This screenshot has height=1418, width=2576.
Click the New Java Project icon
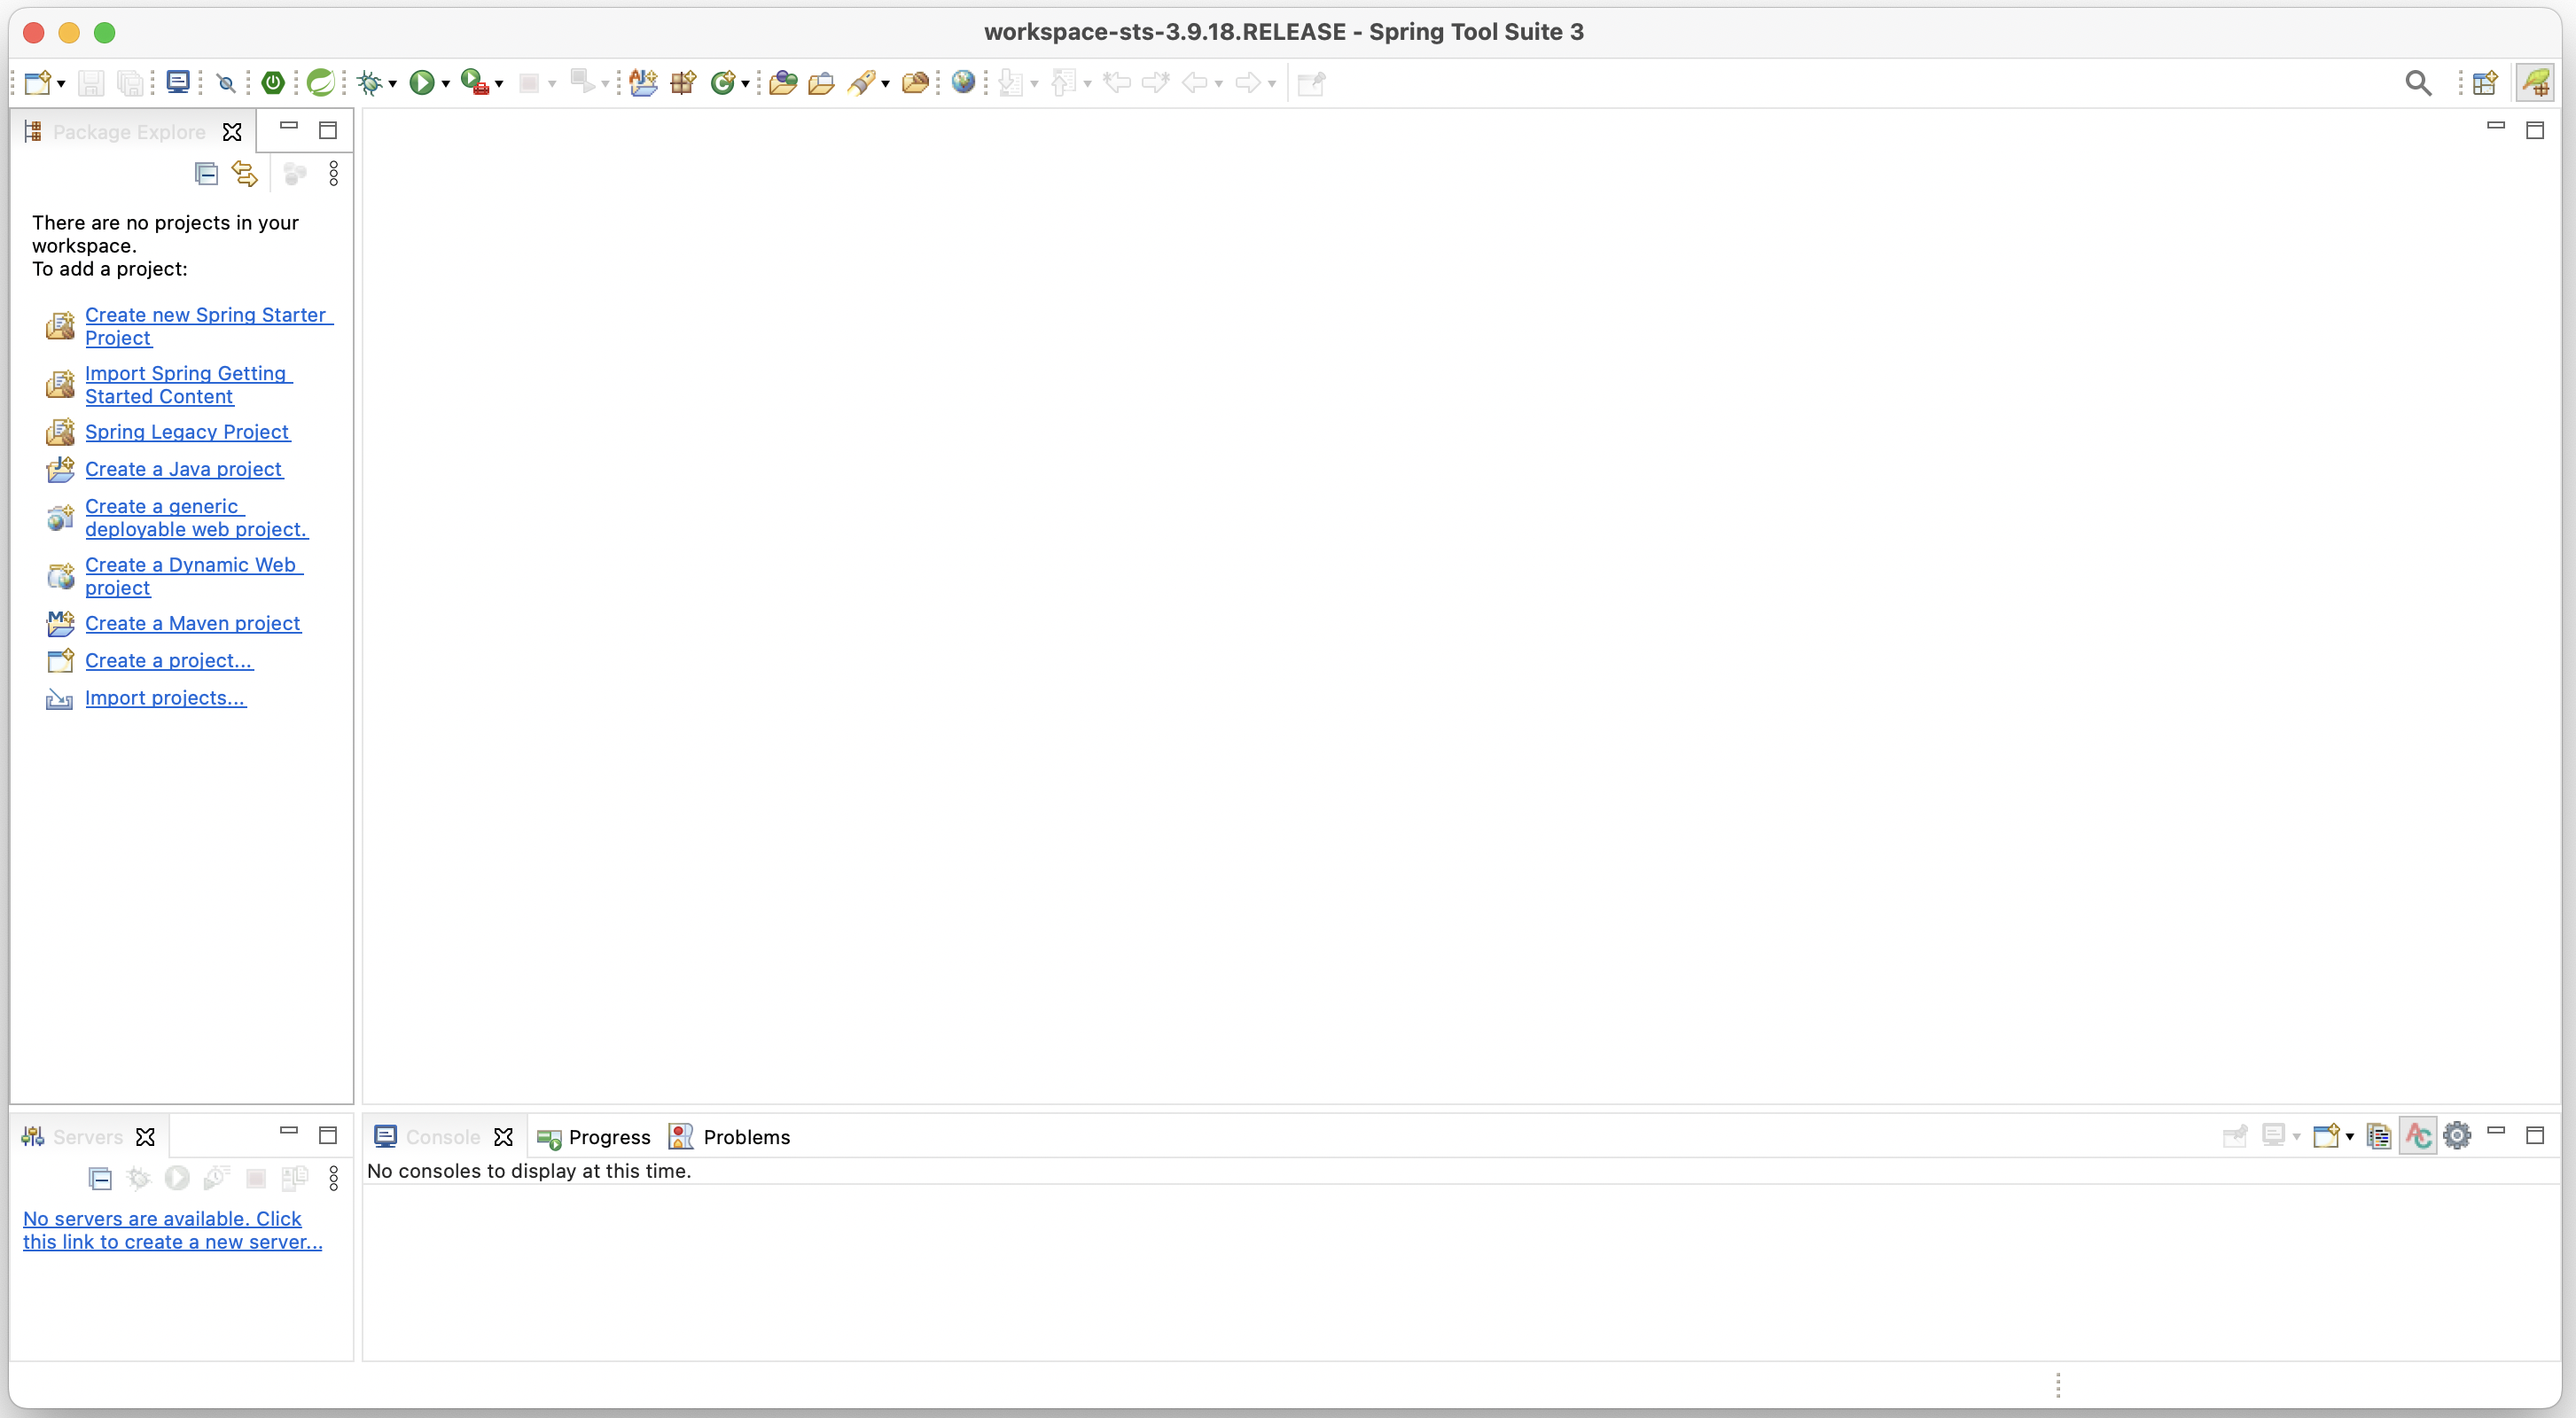[x=644, y=83]
